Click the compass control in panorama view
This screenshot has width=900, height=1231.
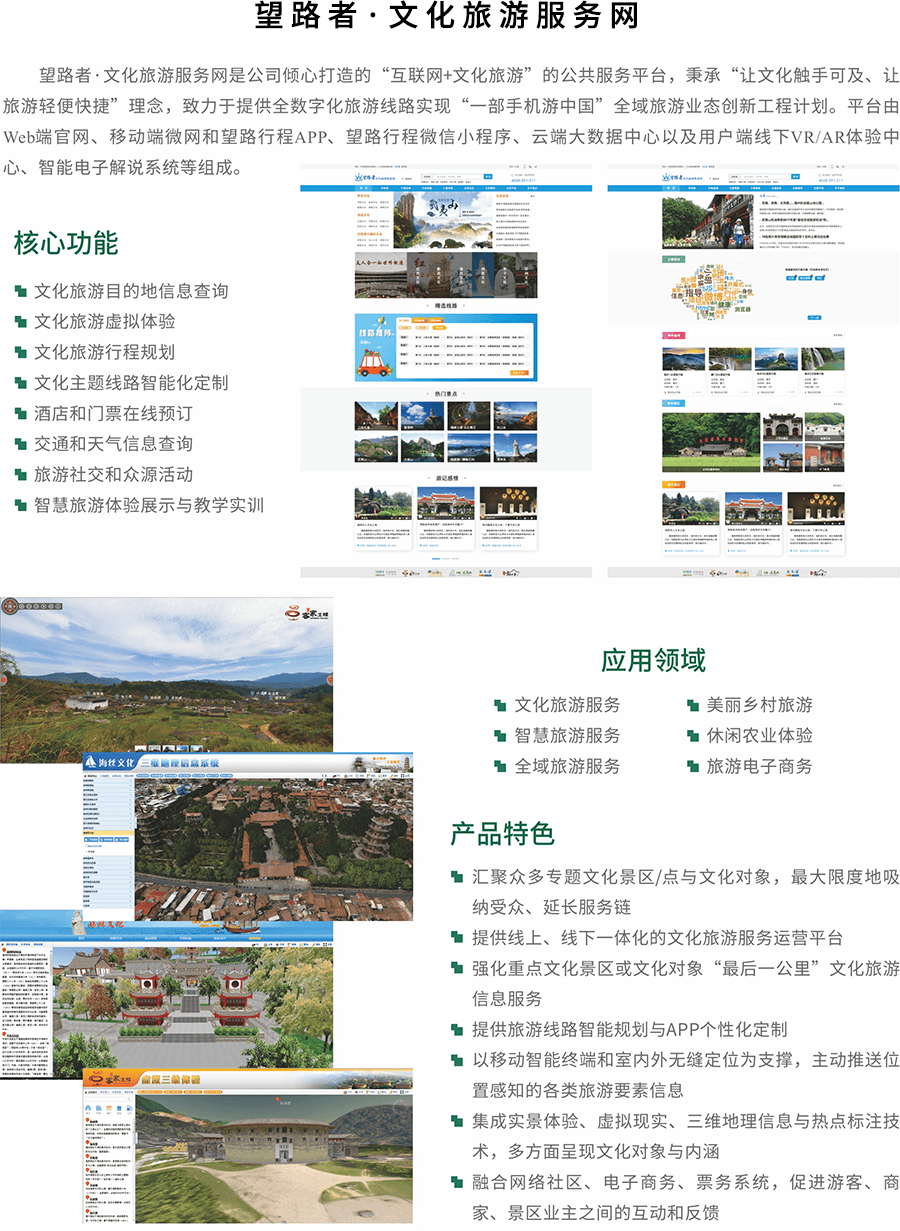(x=10, y=605)
